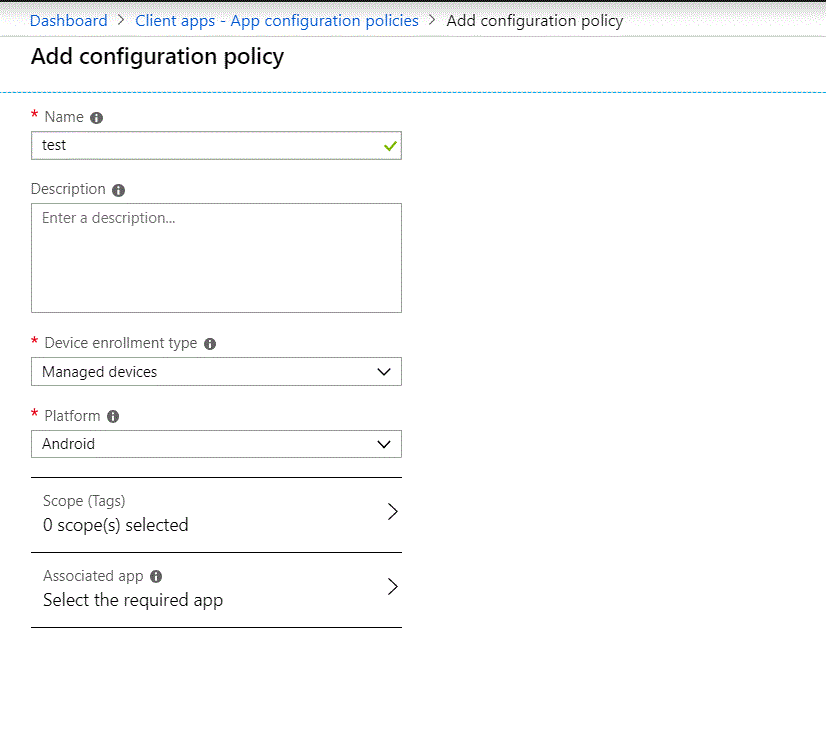
Task: Click the Description info icon
Action: (118, 190)
